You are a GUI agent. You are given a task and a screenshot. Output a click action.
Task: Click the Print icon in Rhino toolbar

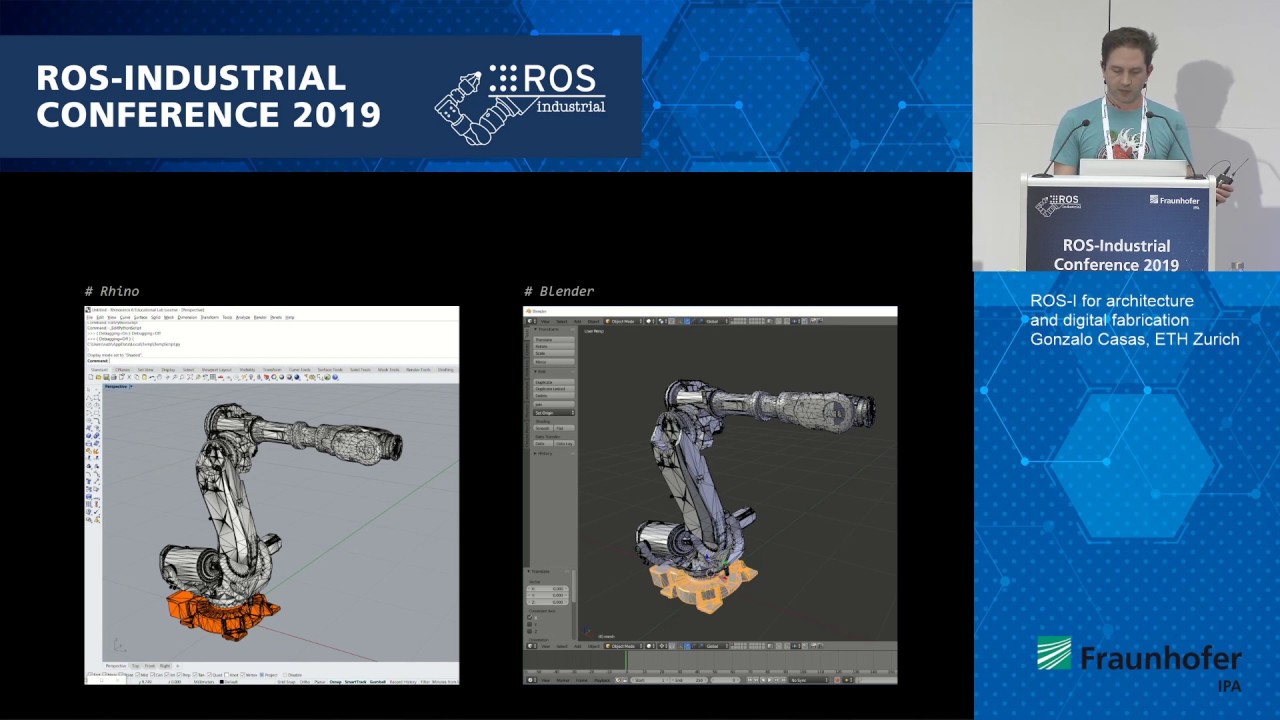point(113,377)
